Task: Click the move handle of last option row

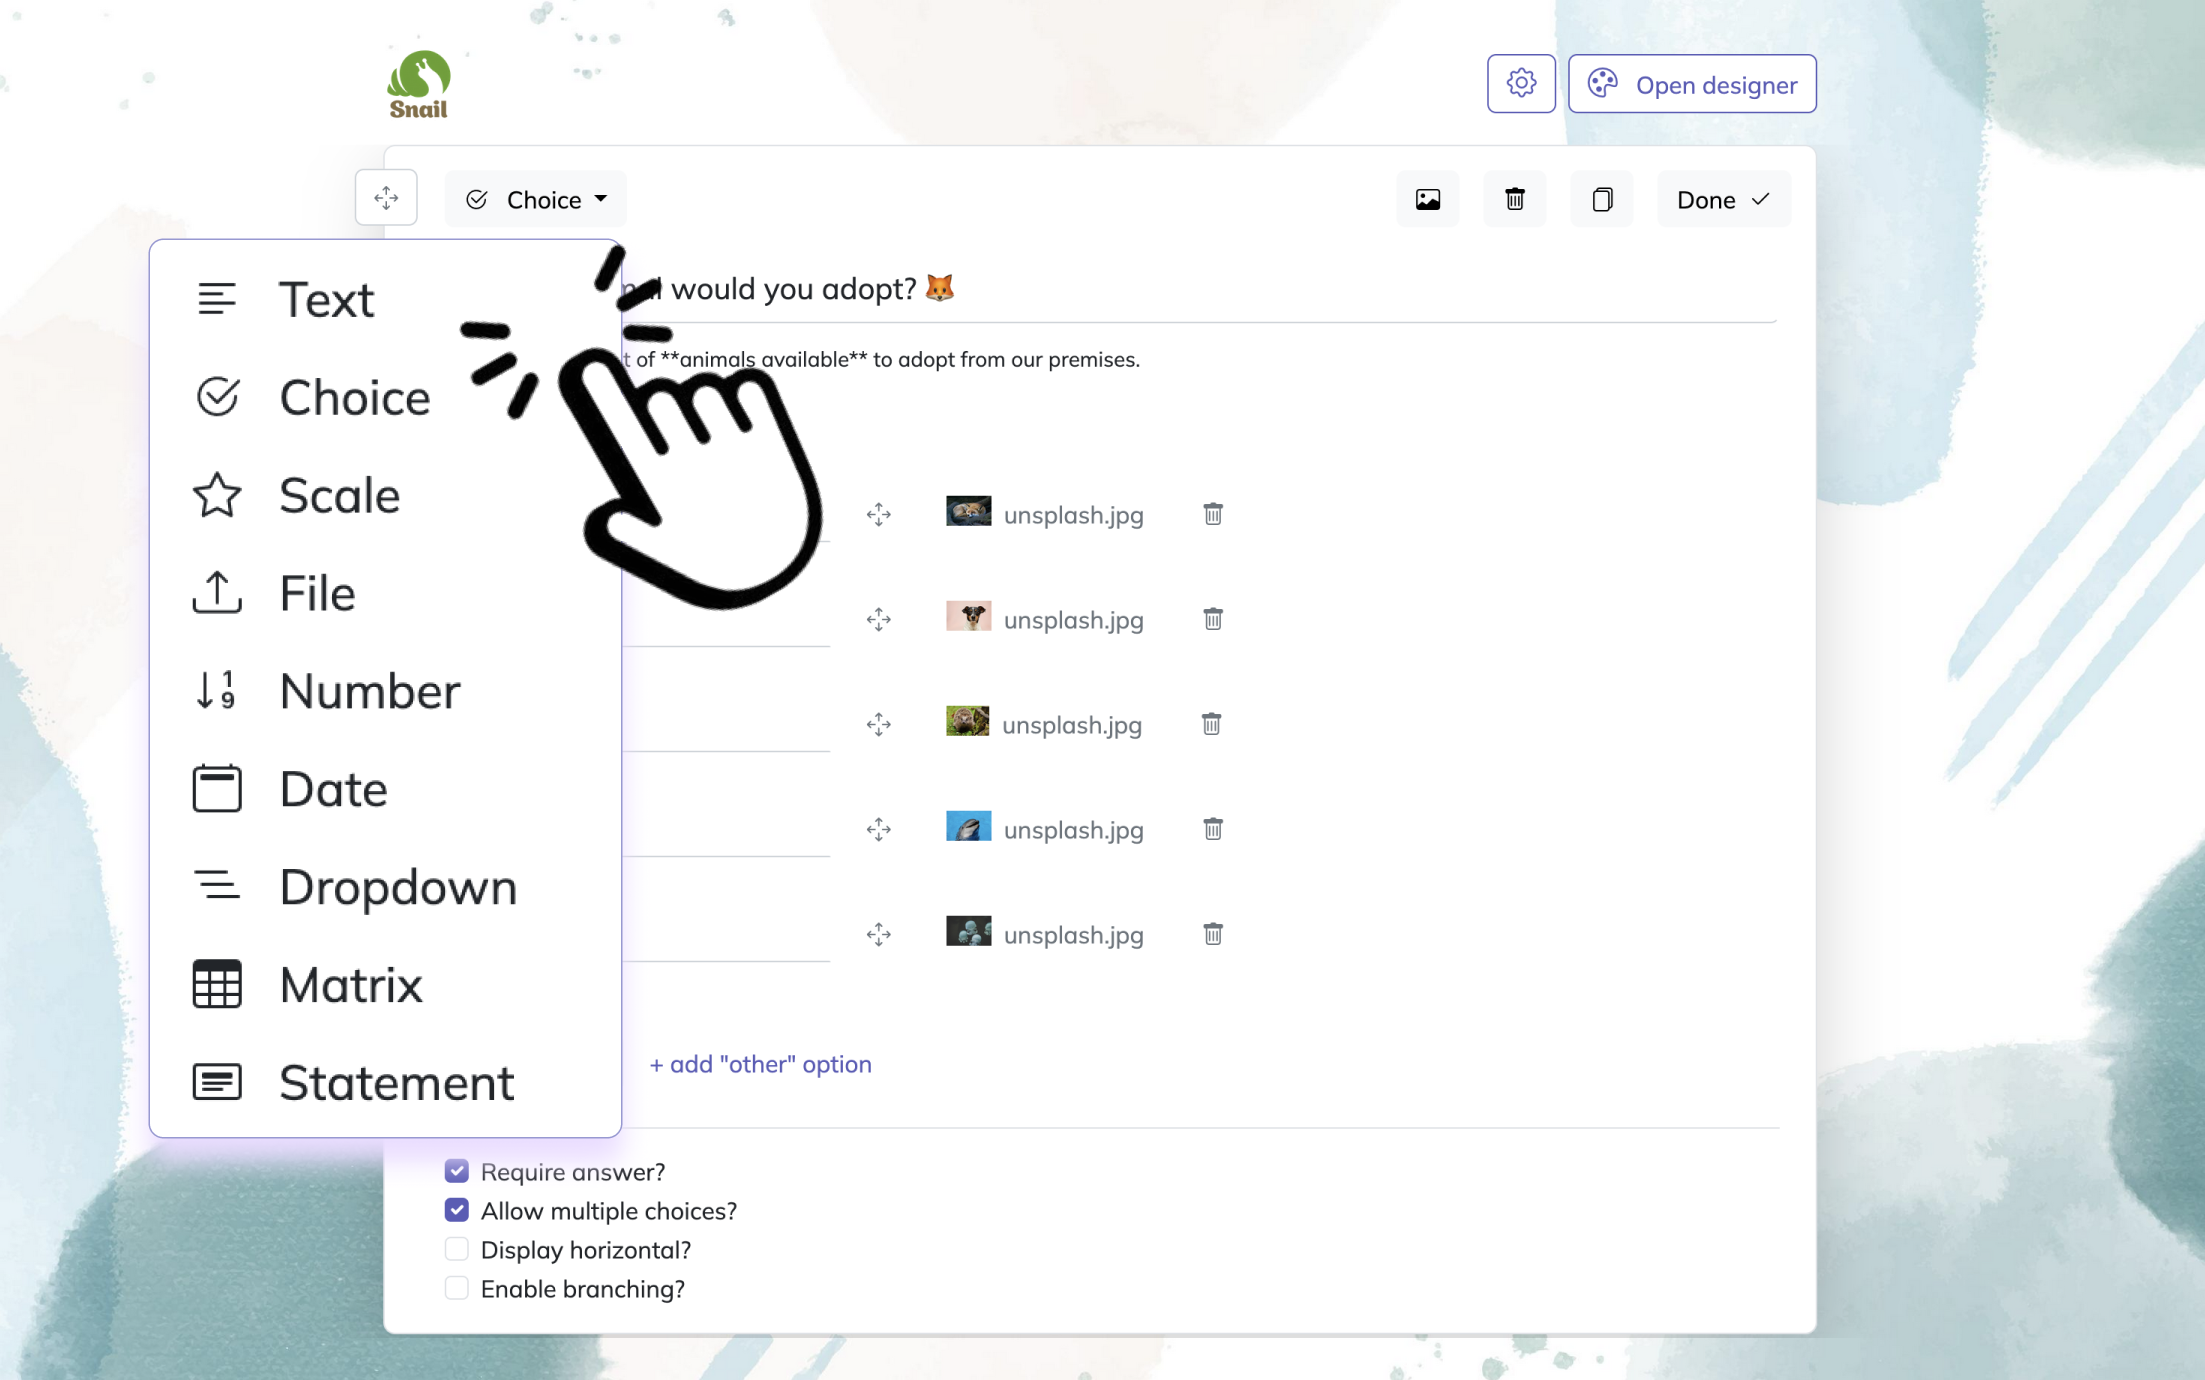Action: (x=878, y=934)
